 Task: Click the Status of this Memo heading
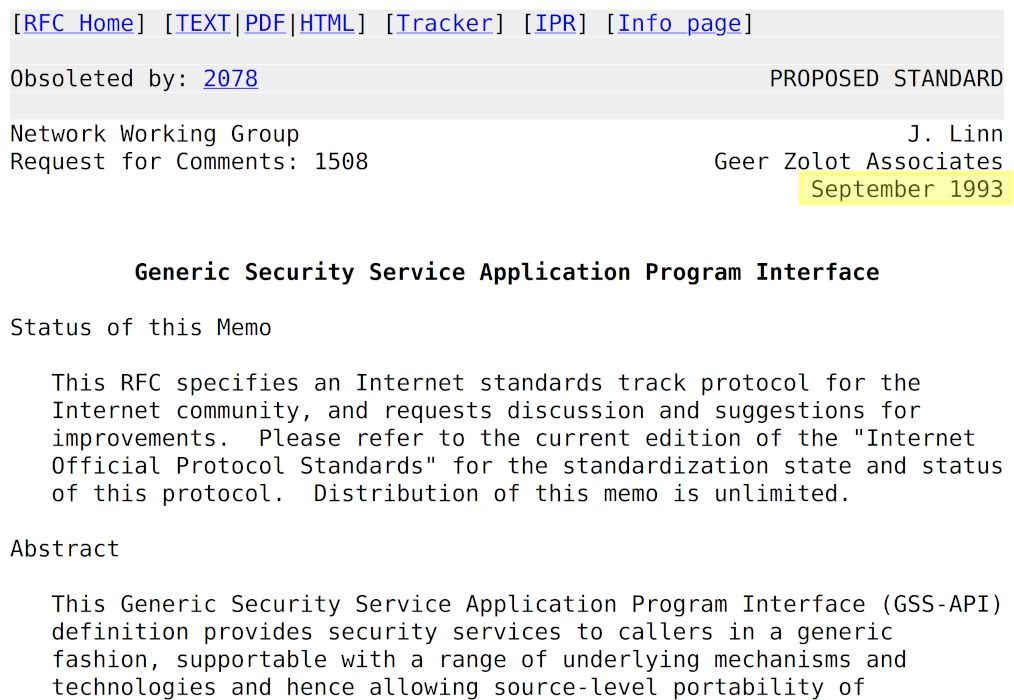[140, 328]
